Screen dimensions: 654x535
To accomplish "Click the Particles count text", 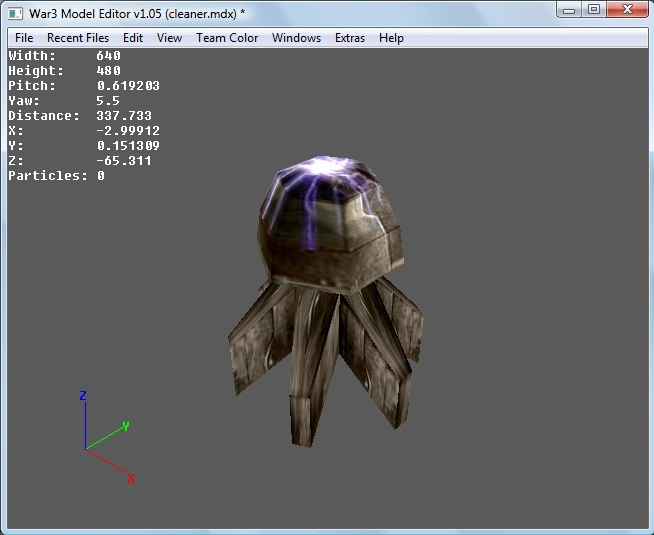I will [57, 176].
